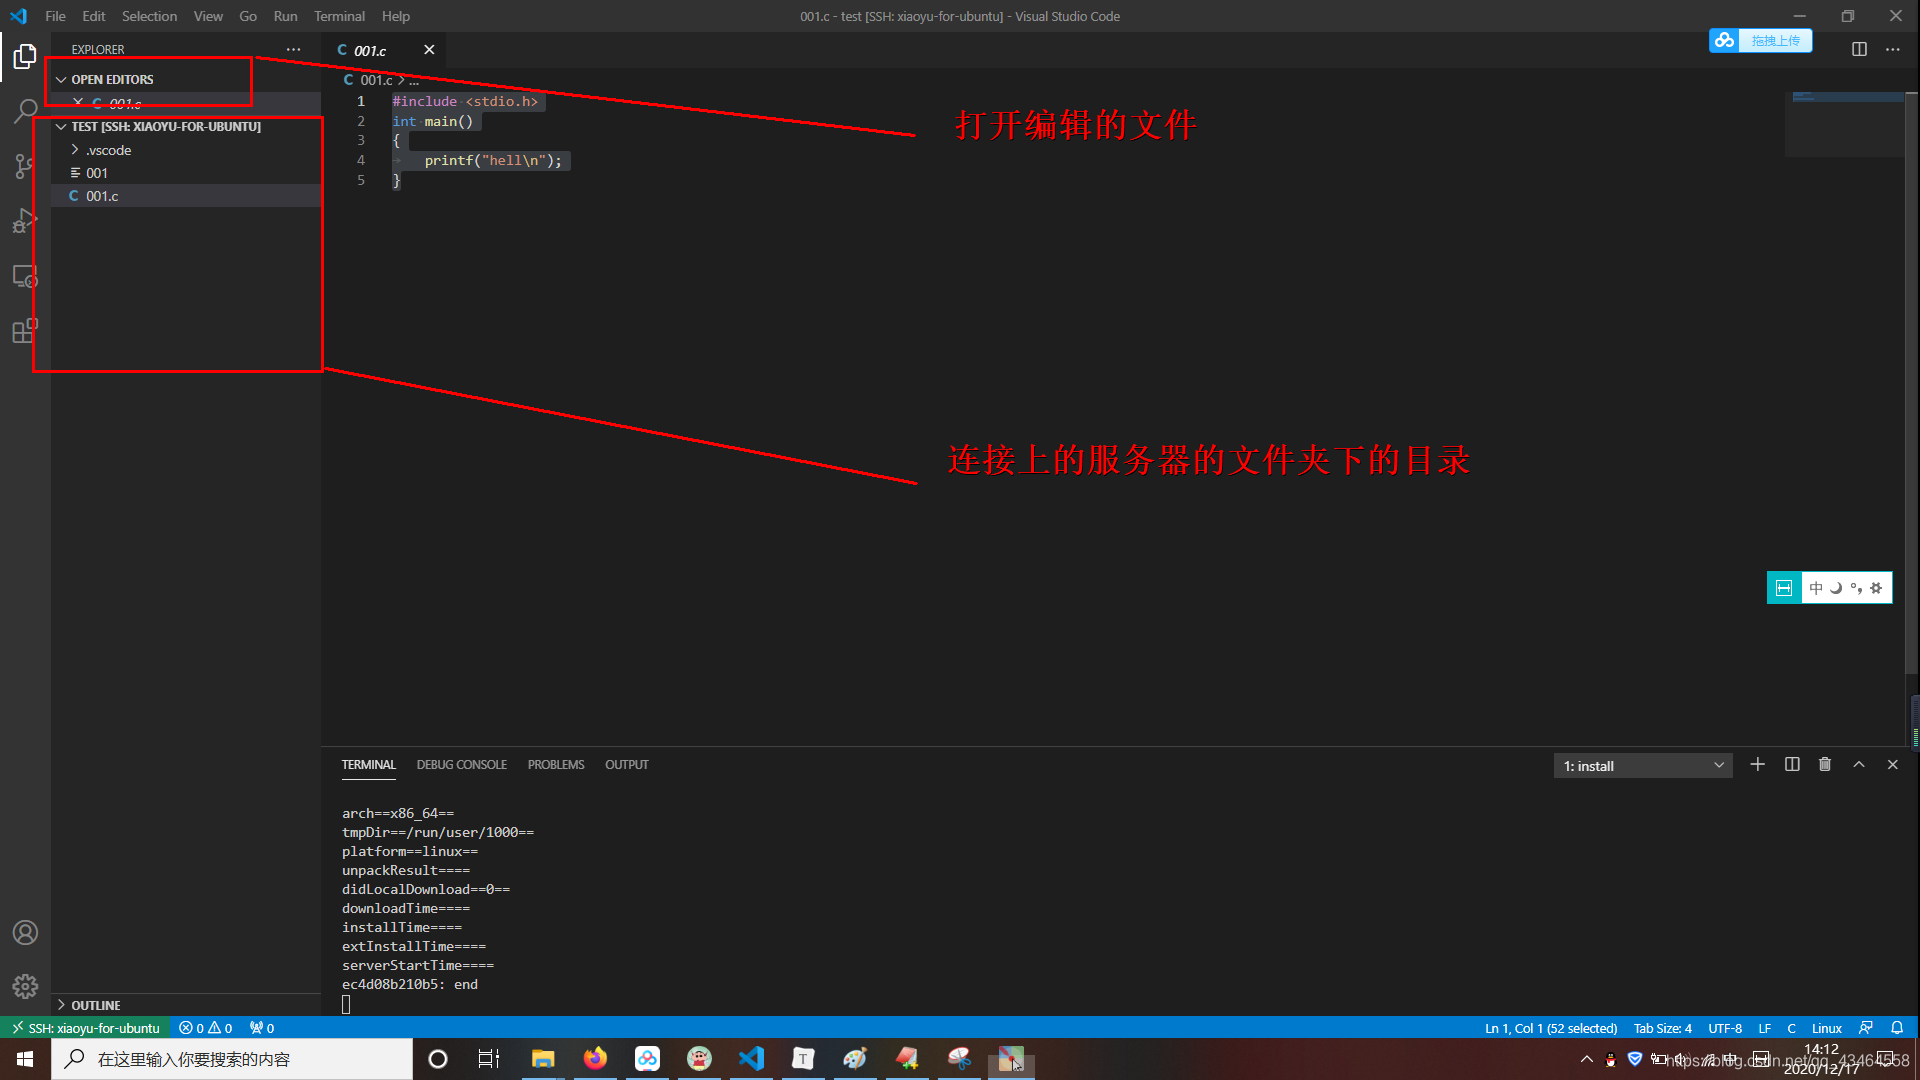Toggle IME Chinese/English mode indicator
Viewport: 1920px width, 1080px height.
pos(1816,588)
